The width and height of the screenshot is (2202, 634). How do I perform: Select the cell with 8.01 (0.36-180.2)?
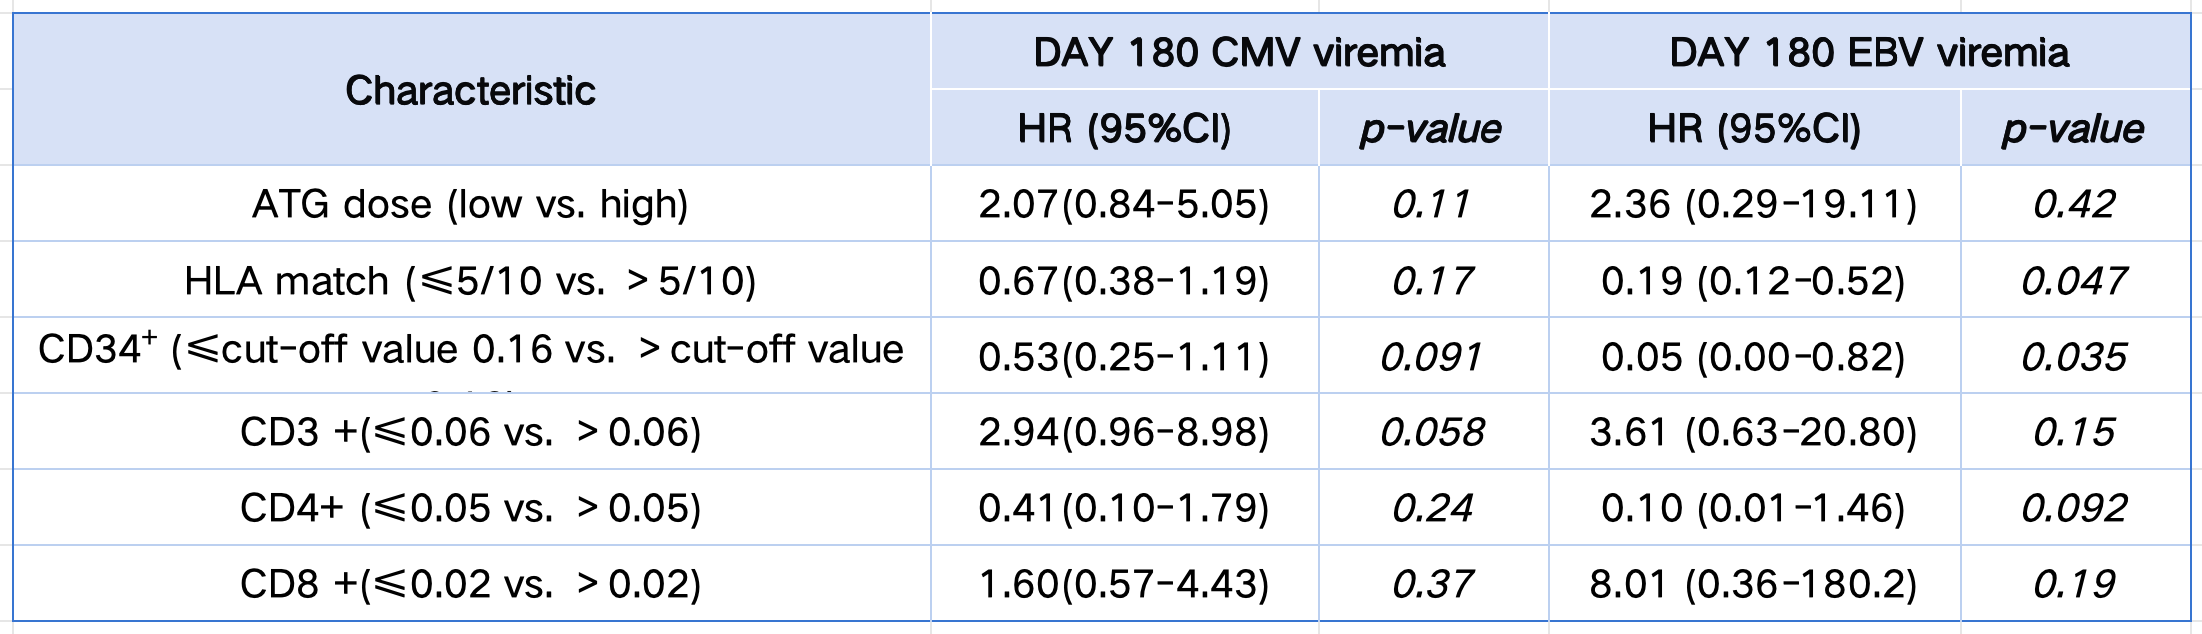(1753, 584)
